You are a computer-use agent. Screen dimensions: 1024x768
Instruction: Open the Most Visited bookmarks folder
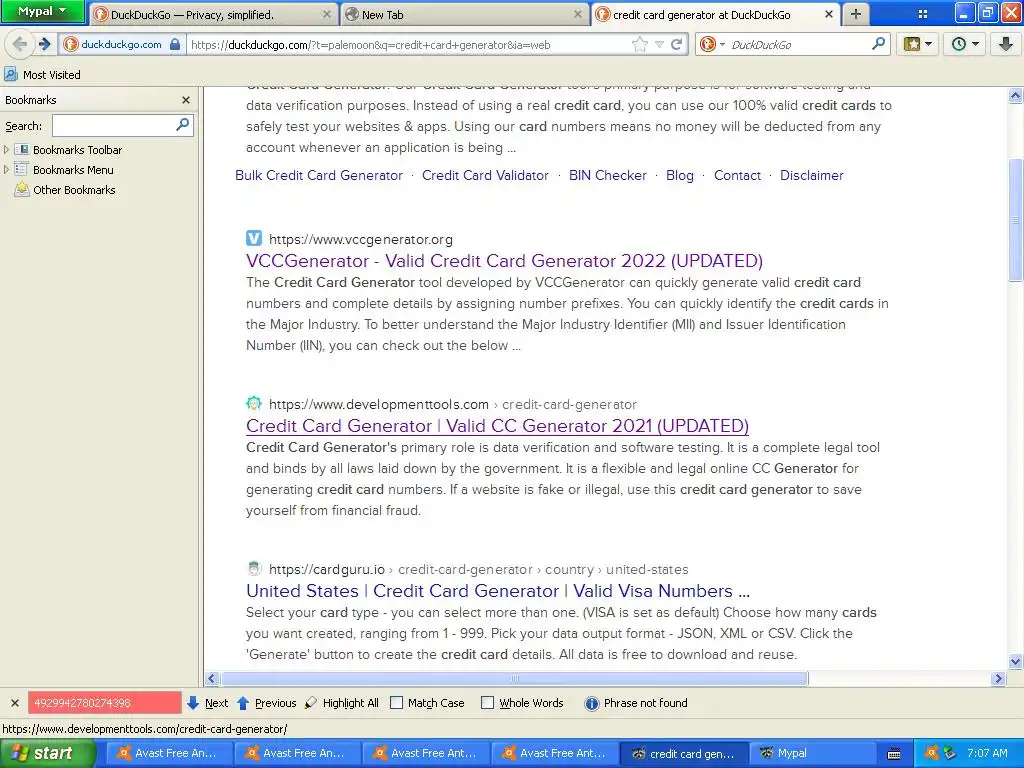(42, 74)
